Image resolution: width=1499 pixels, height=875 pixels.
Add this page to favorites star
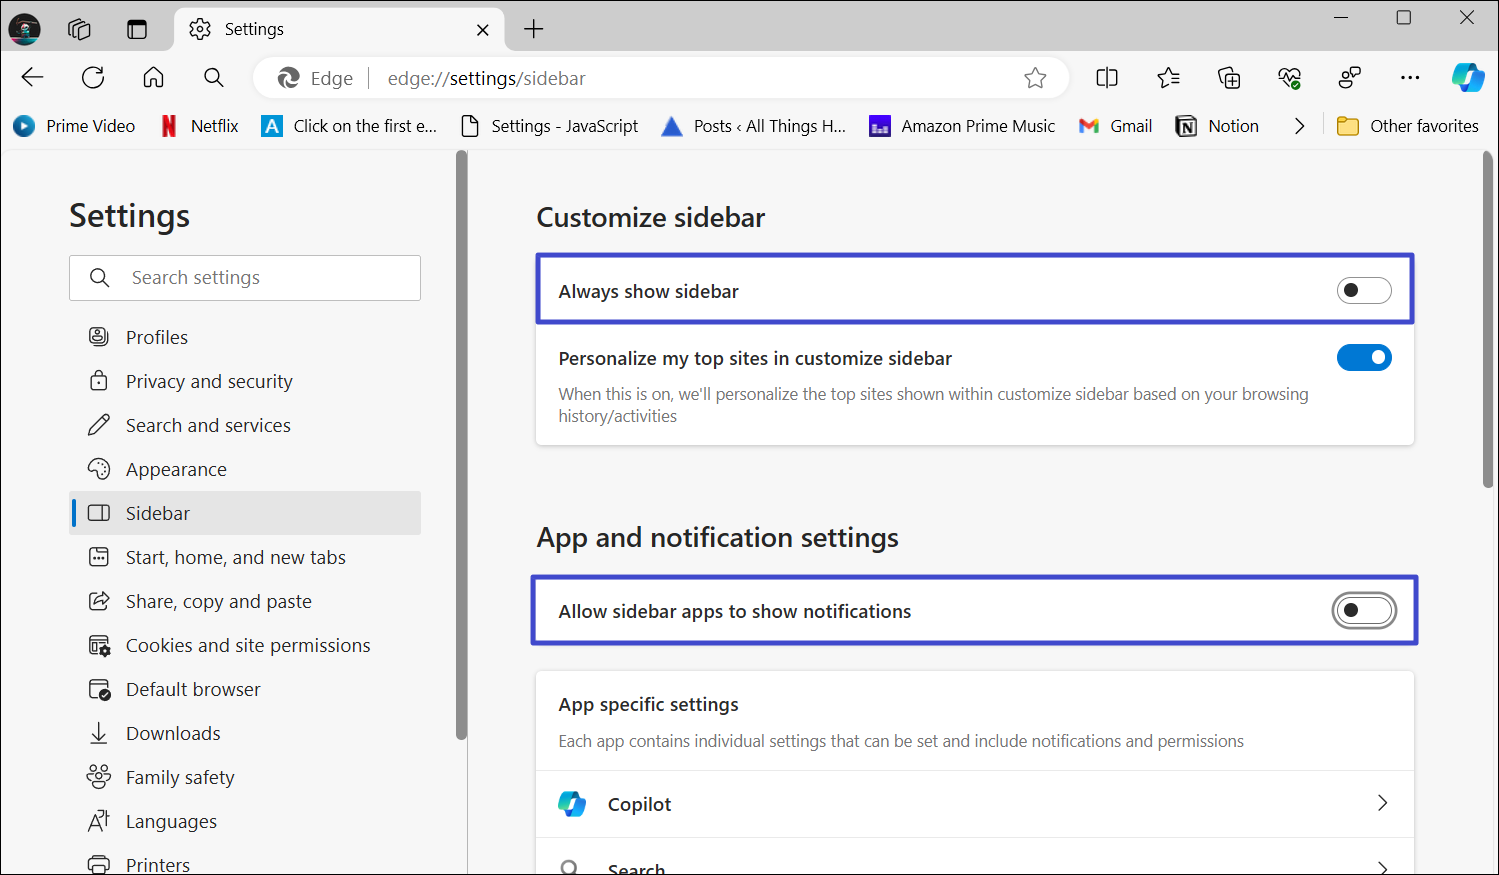point(1035,78)
